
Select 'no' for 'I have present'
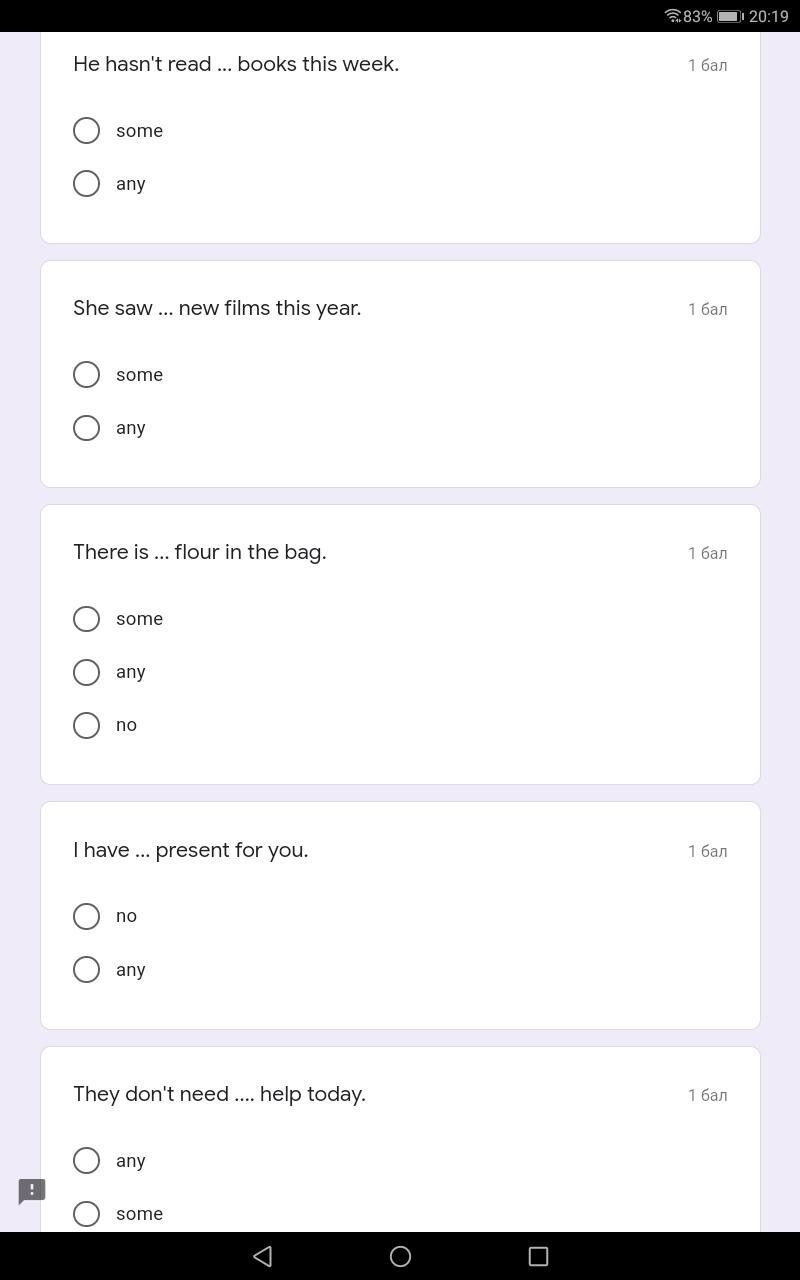[x=86, y=916]
